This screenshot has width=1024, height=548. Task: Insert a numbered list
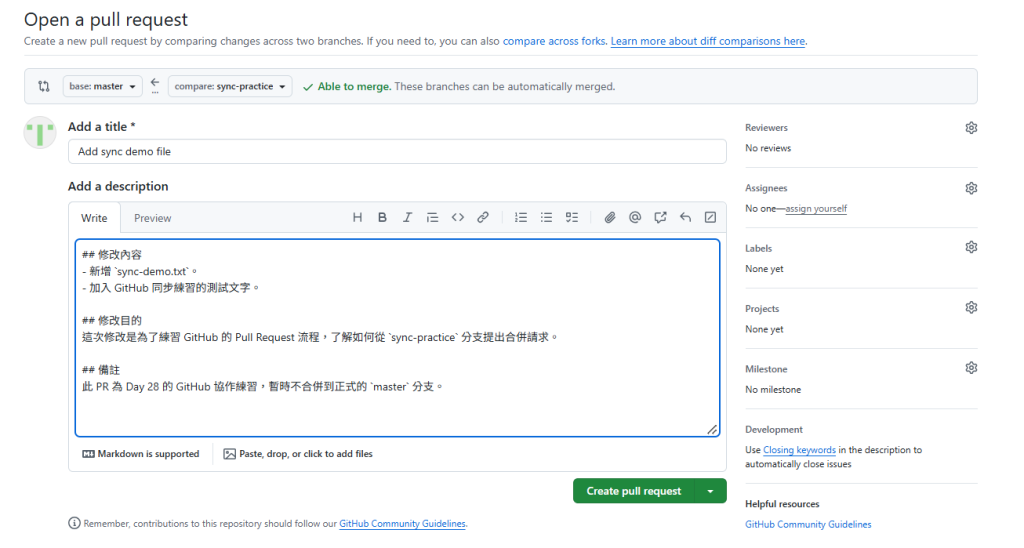pyautogui.click(x=520, y=218)
